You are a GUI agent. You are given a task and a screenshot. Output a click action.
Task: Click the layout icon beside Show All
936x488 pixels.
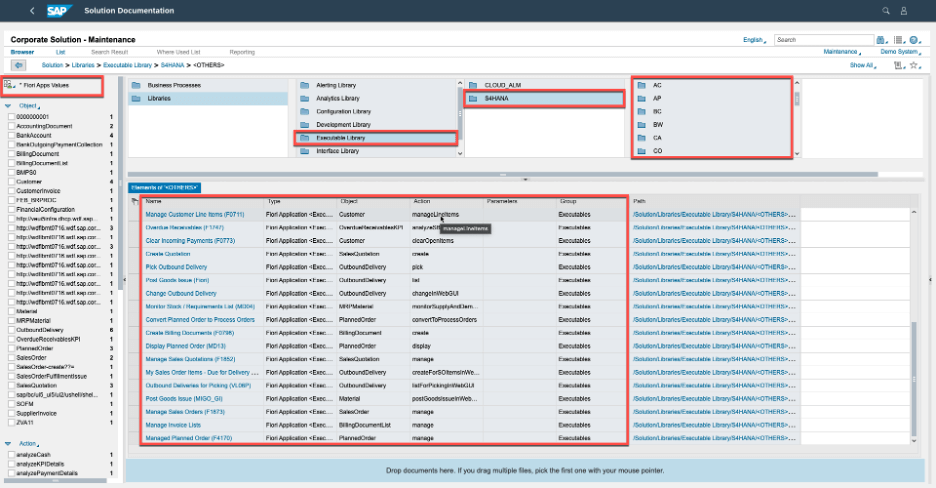pos(897,65)
